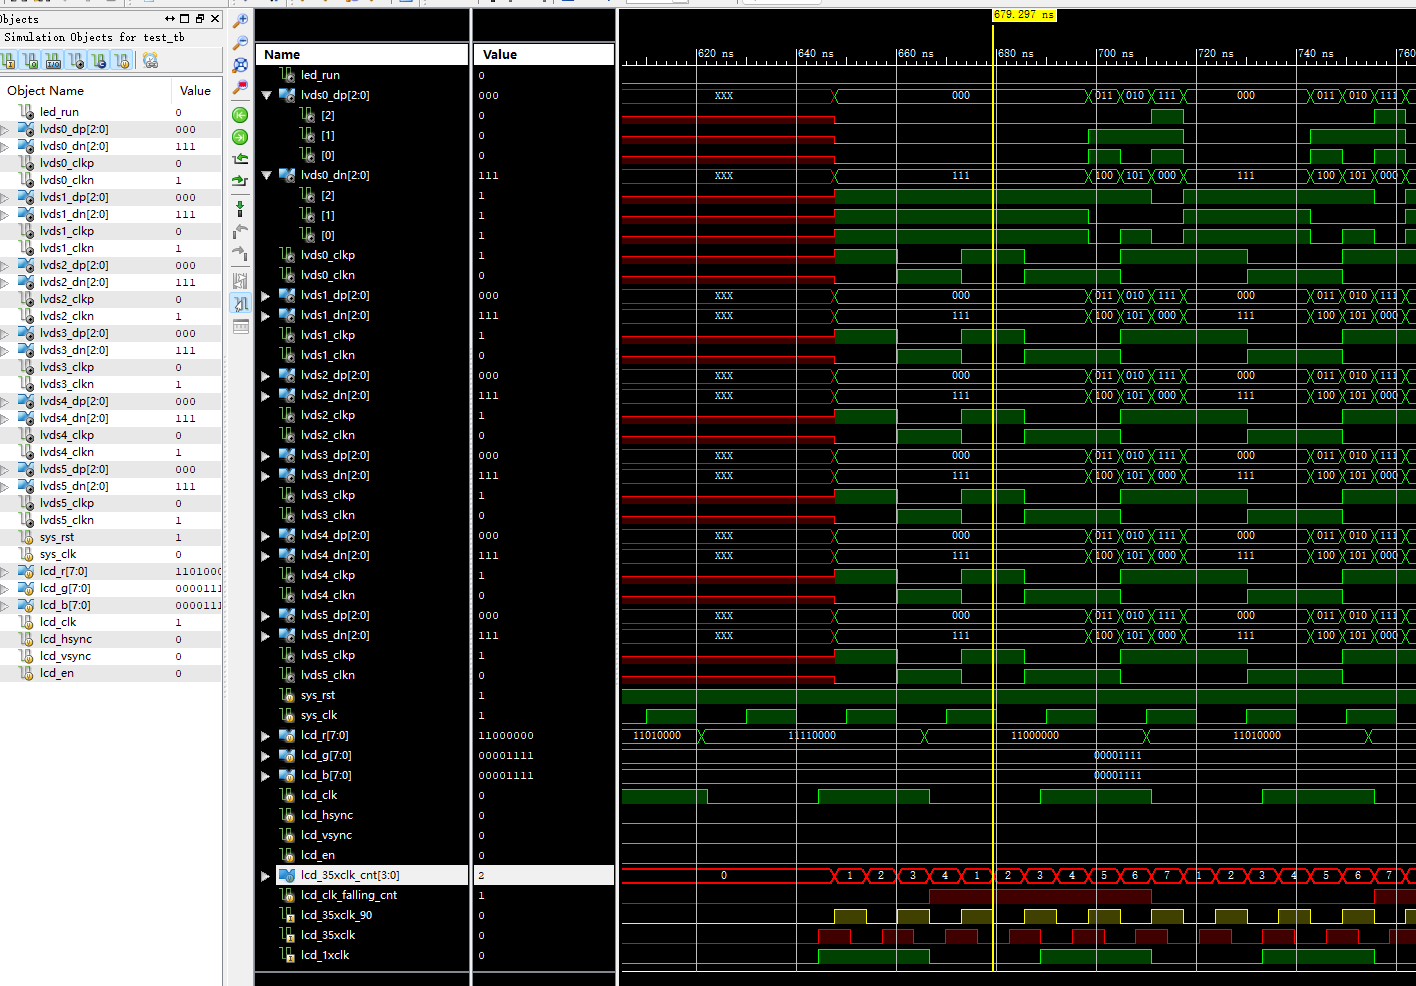Select lcd_35xclk_cnt[3:0] signal row
Image resolution: width=1416 pixels, height=986 pixels.
[x=350, y=875]
